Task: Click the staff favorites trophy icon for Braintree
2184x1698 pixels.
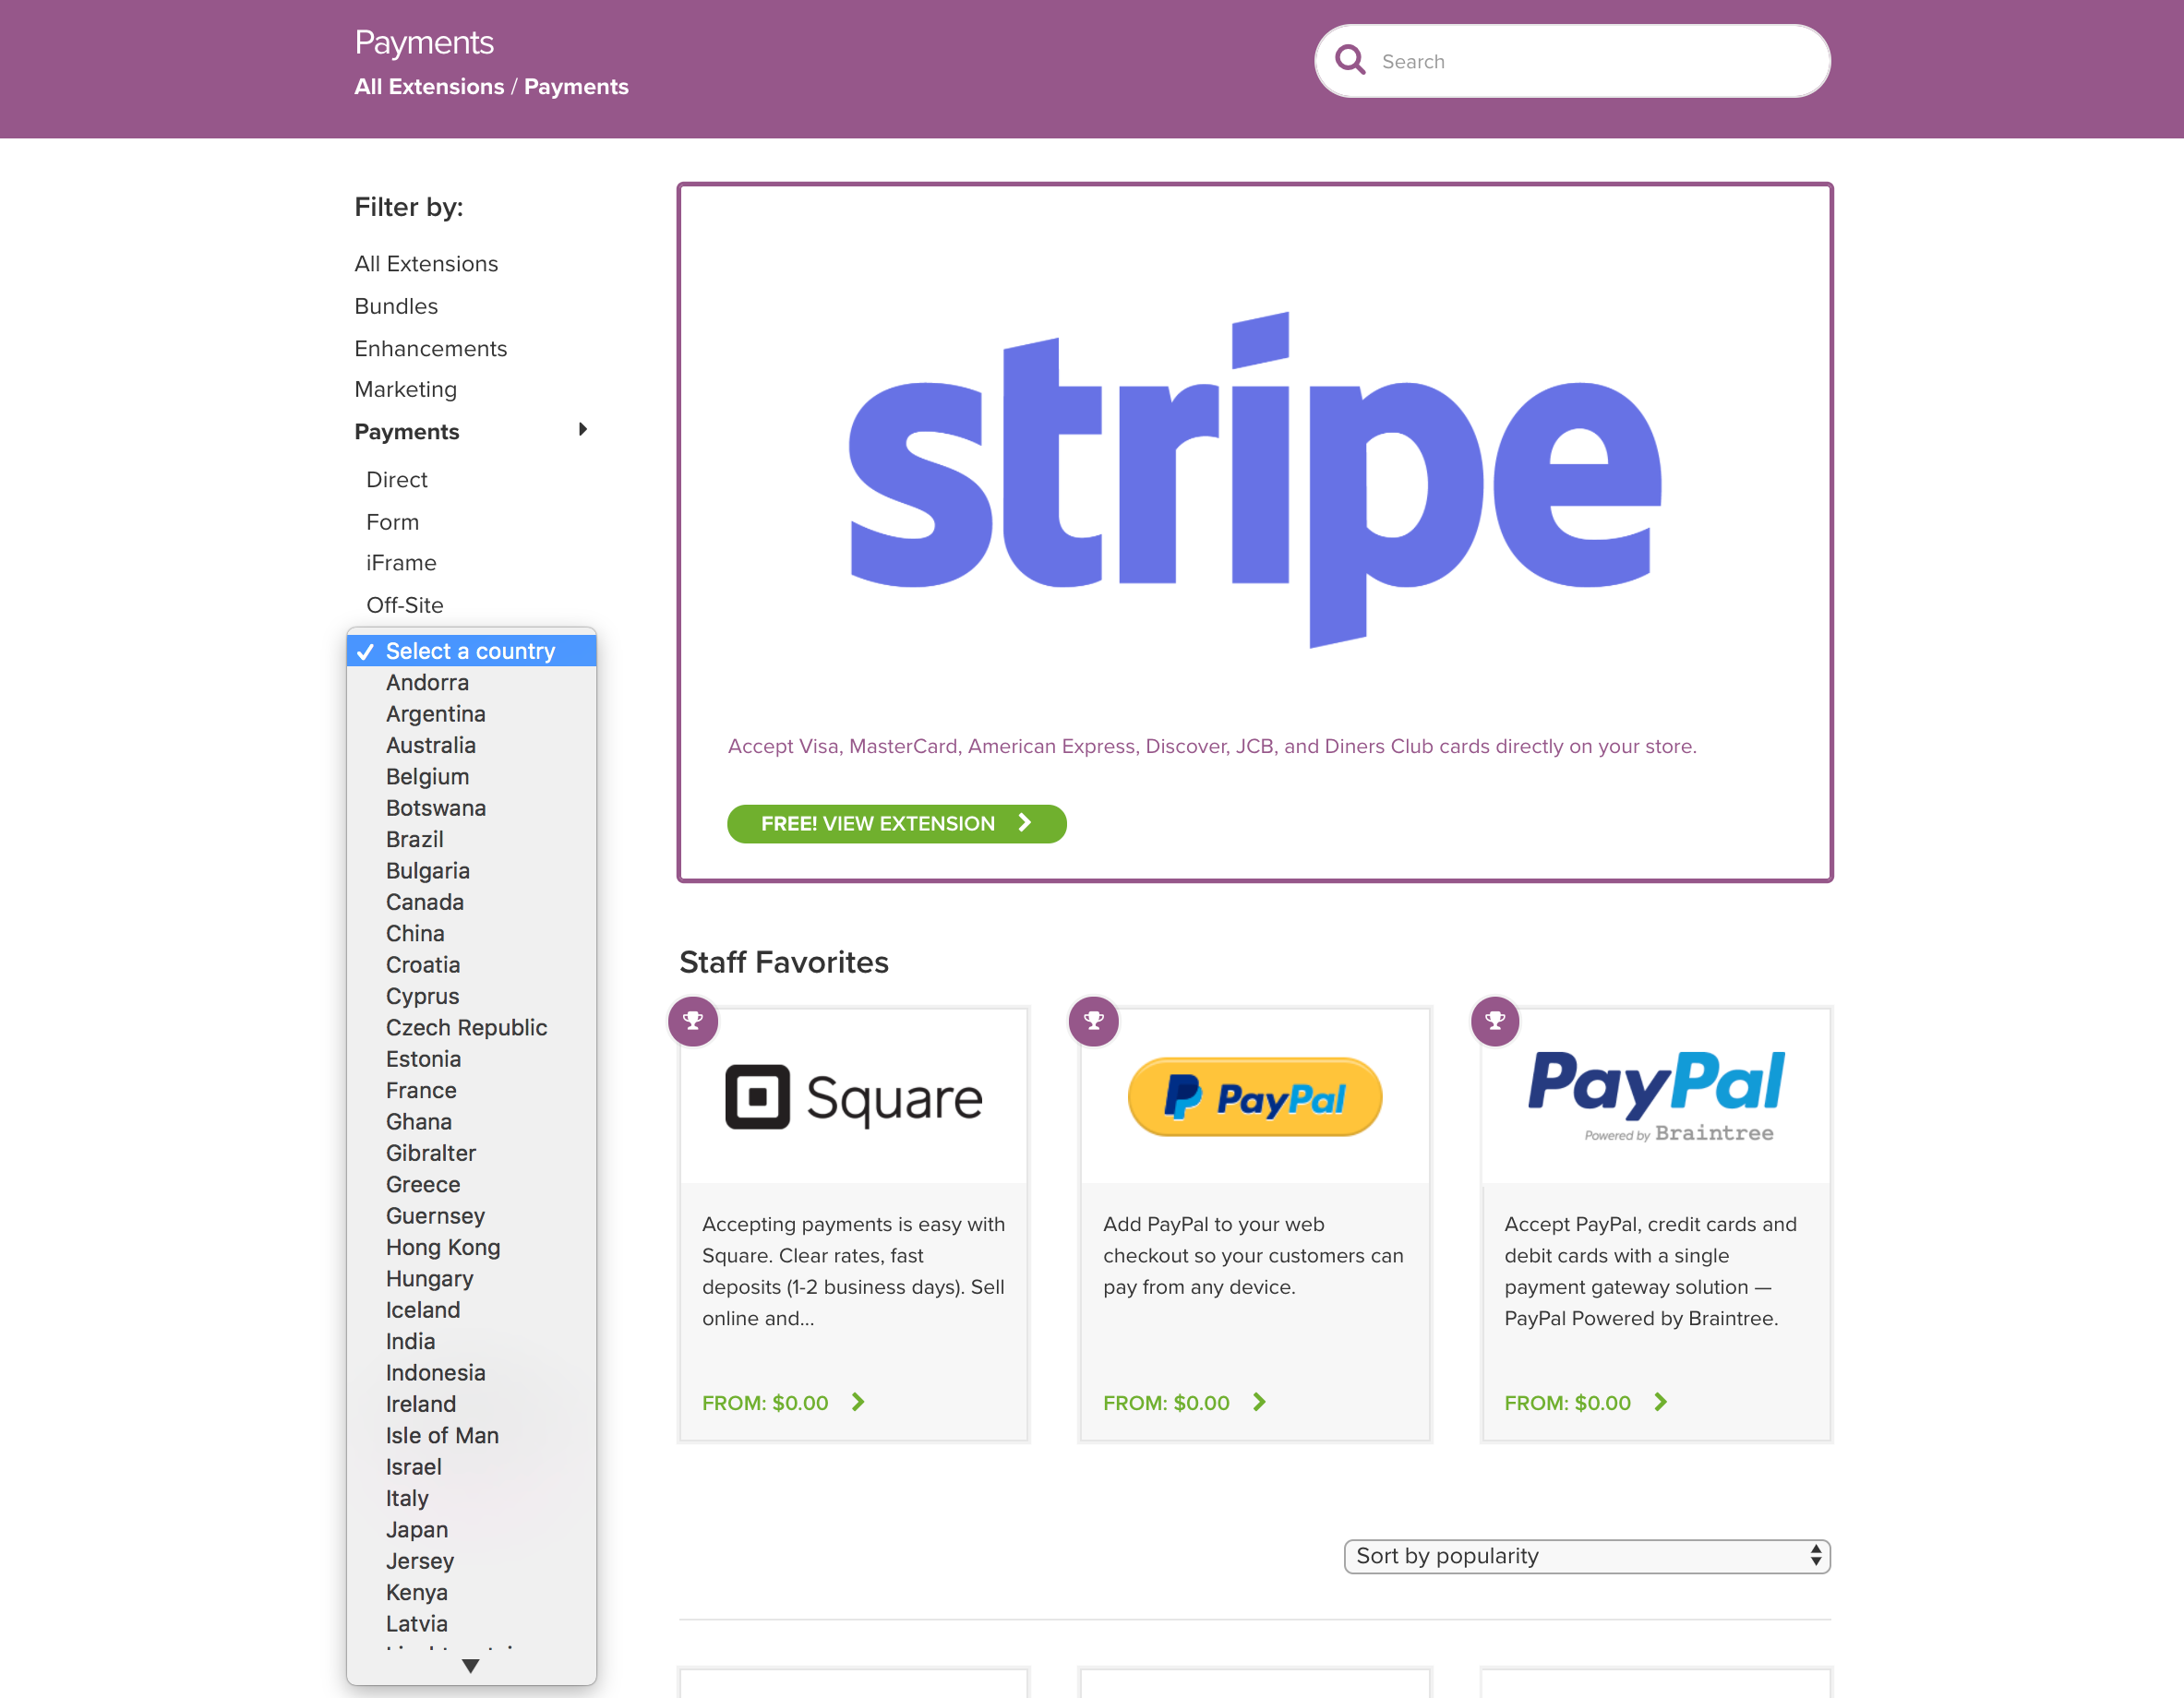Action: point(1496,1019)
